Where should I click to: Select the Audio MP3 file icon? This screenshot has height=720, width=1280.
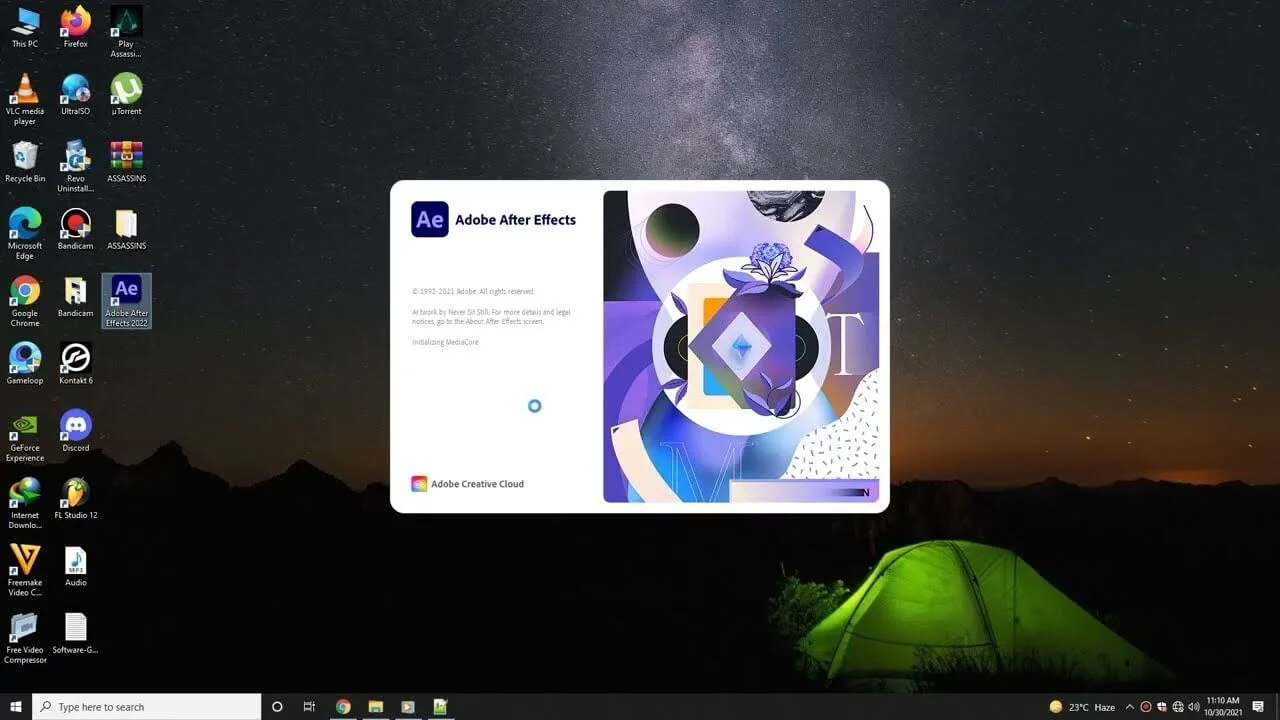tap(75, 565)
